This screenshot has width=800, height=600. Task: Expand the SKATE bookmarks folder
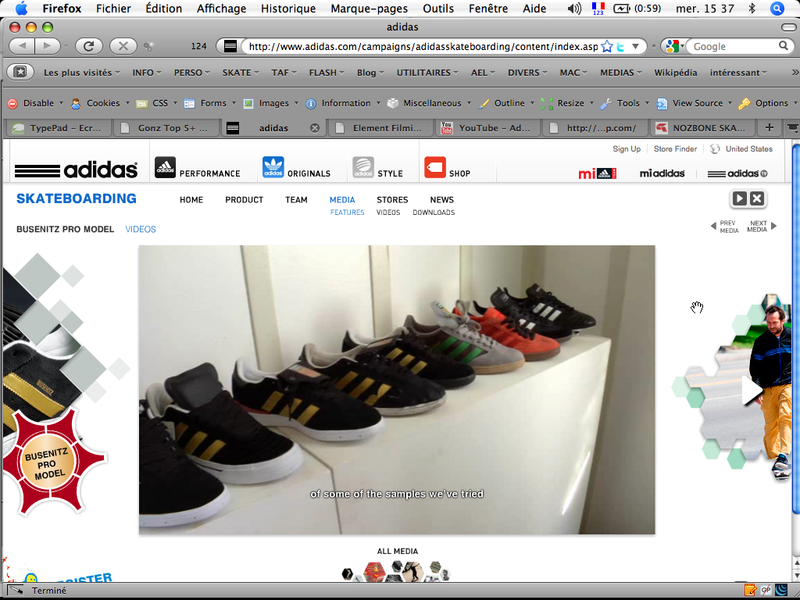point(240,72)
